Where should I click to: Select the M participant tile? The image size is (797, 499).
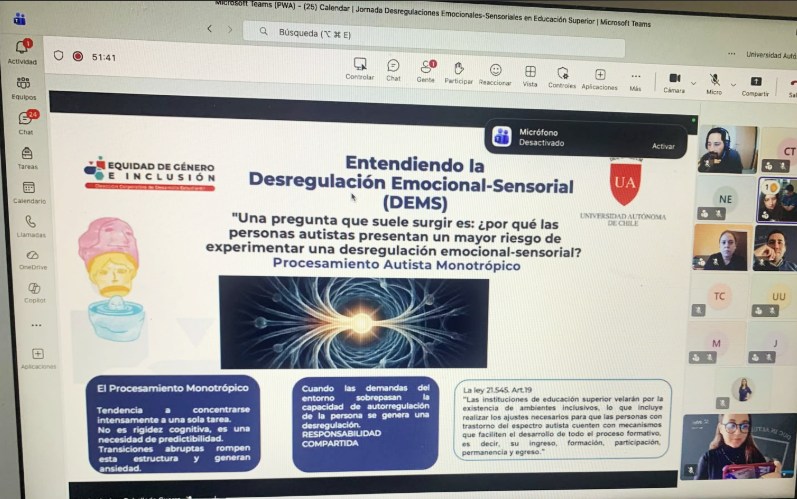click(x=715, y=345)
